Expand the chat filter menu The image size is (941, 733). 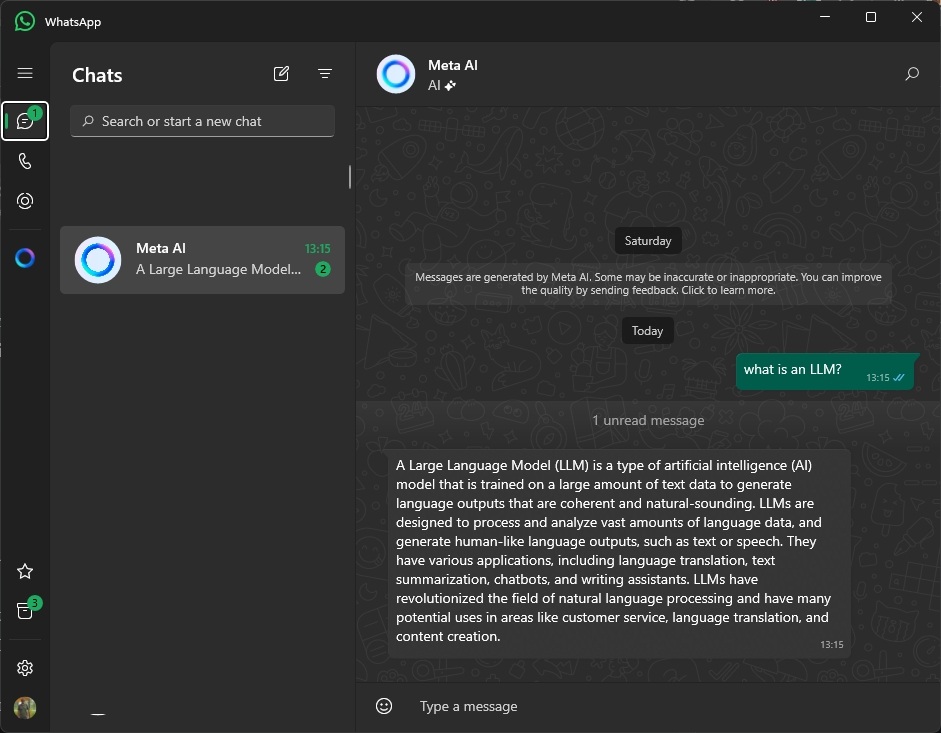click(325, 74)
